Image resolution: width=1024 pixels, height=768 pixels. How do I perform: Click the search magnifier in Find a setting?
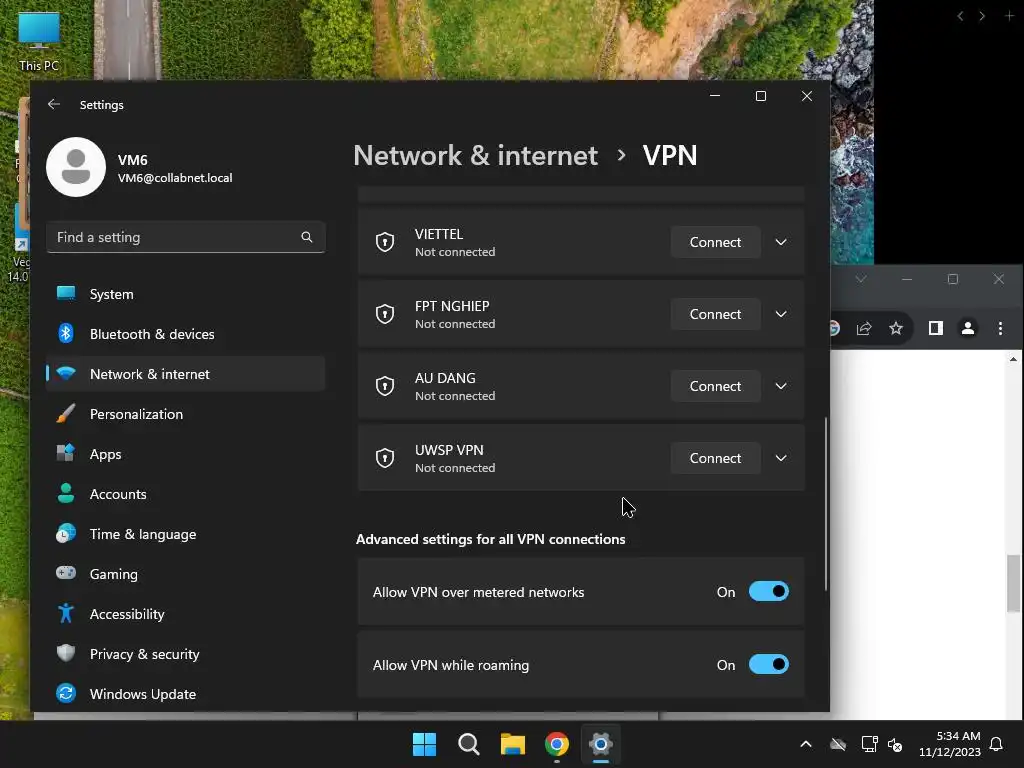coord(306,237)
